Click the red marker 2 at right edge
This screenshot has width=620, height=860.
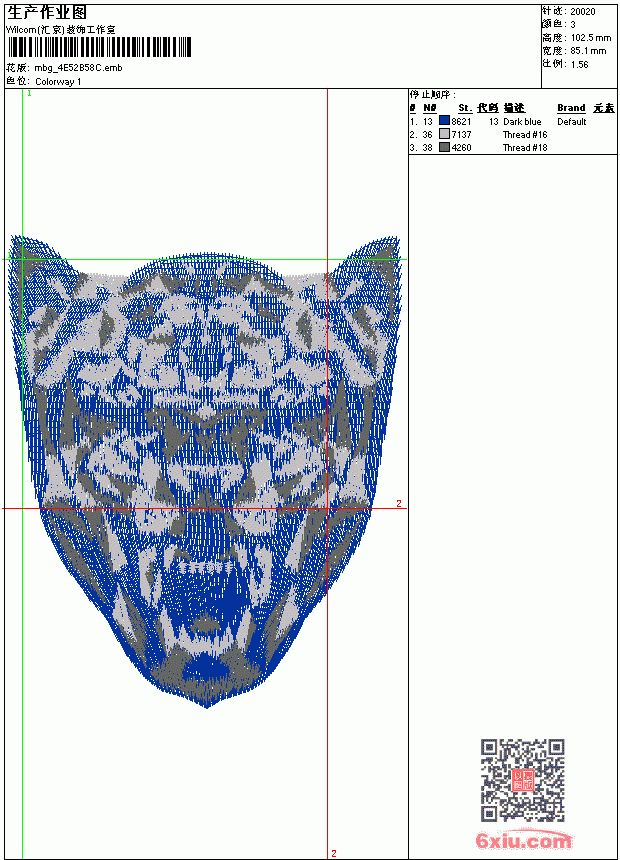click(x=399, y=503)
